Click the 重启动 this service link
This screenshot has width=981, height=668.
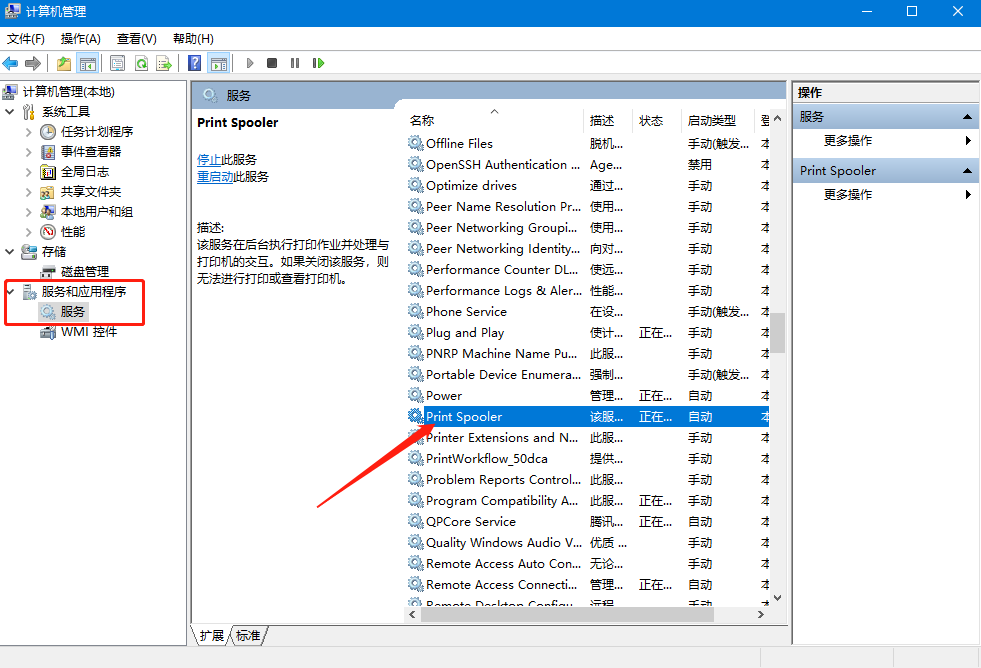[215, 177]
